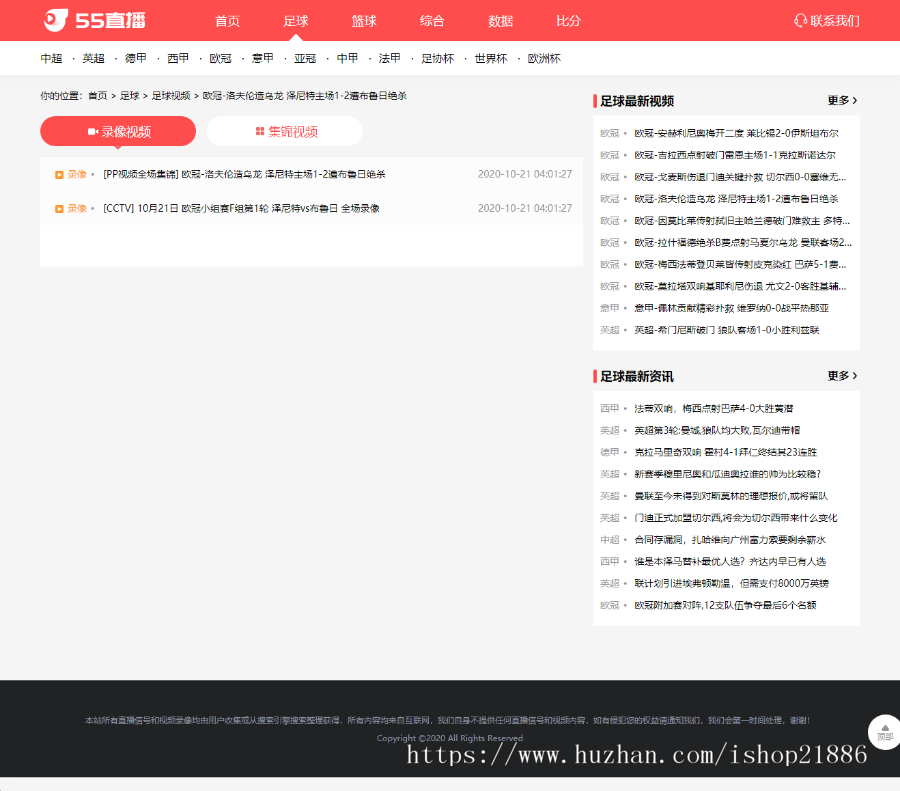The width and height of the screenshot is (900, 791).
Task: Open 合同存漏洞 news article
Action: (730, 539)
